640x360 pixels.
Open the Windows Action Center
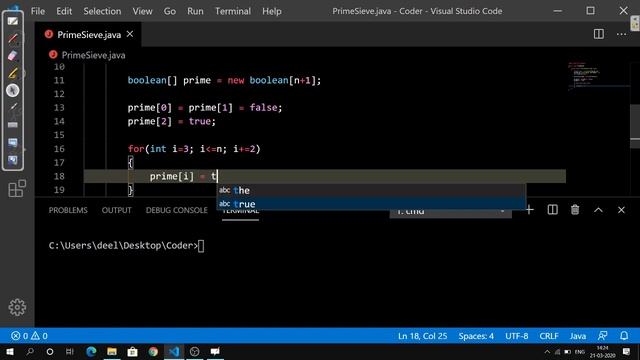pos(627,351)
